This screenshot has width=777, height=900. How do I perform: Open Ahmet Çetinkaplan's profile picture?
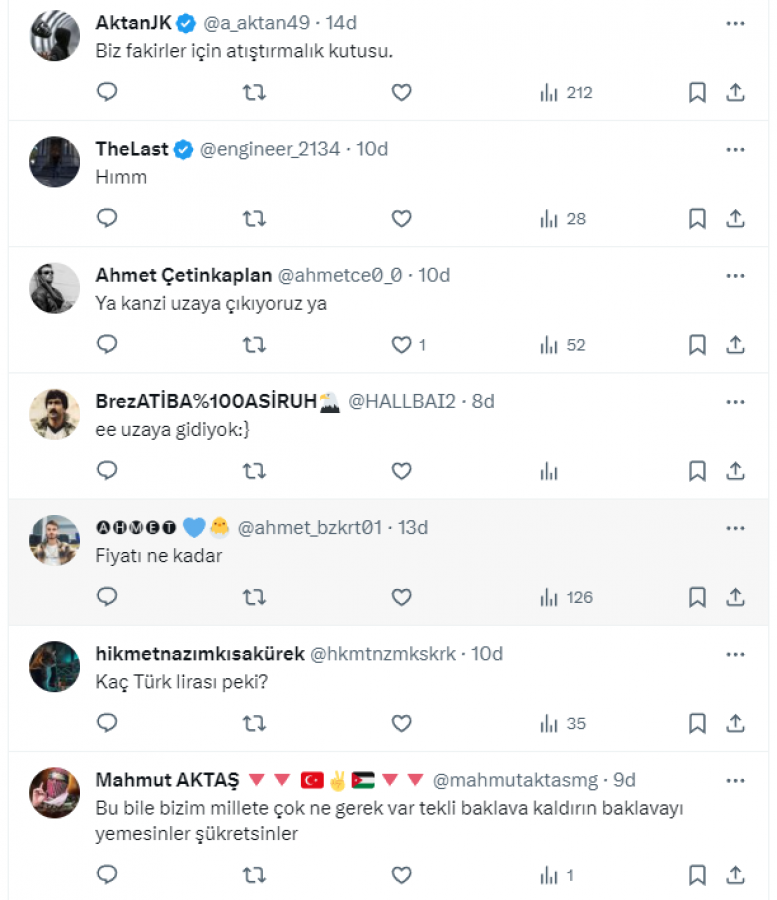point(54,288)
